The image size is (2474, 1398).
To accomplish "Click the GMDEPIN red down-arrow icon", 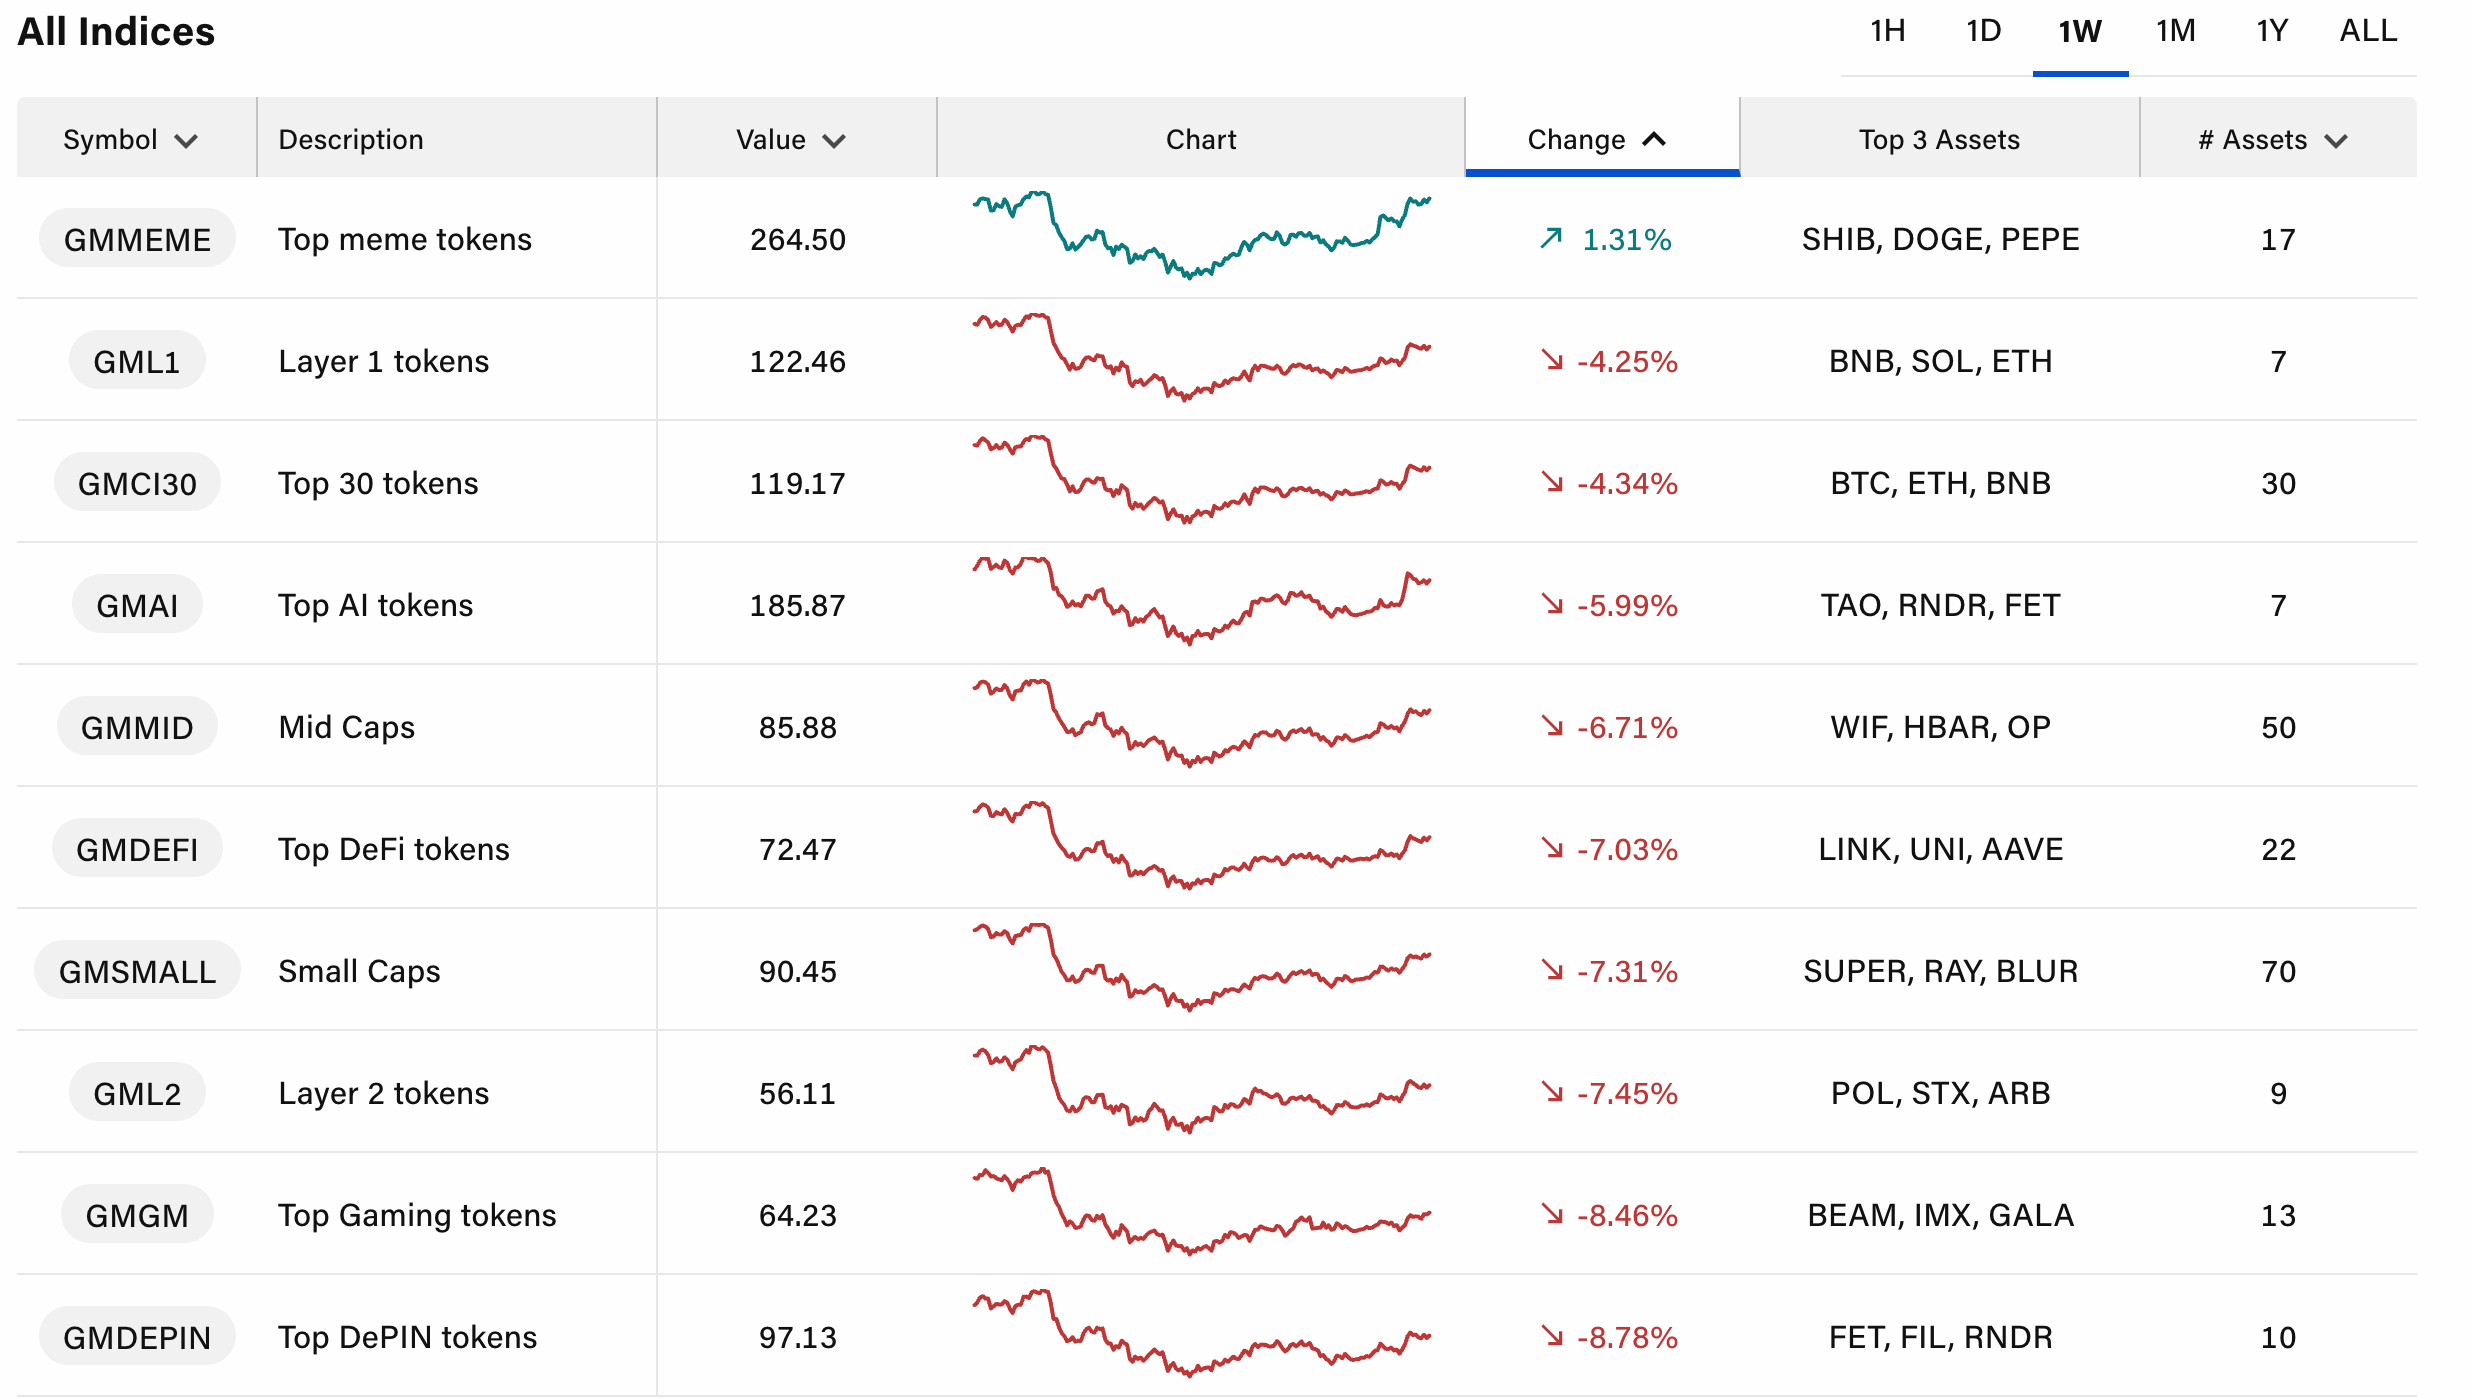I will click(x=1551, y=1336).
